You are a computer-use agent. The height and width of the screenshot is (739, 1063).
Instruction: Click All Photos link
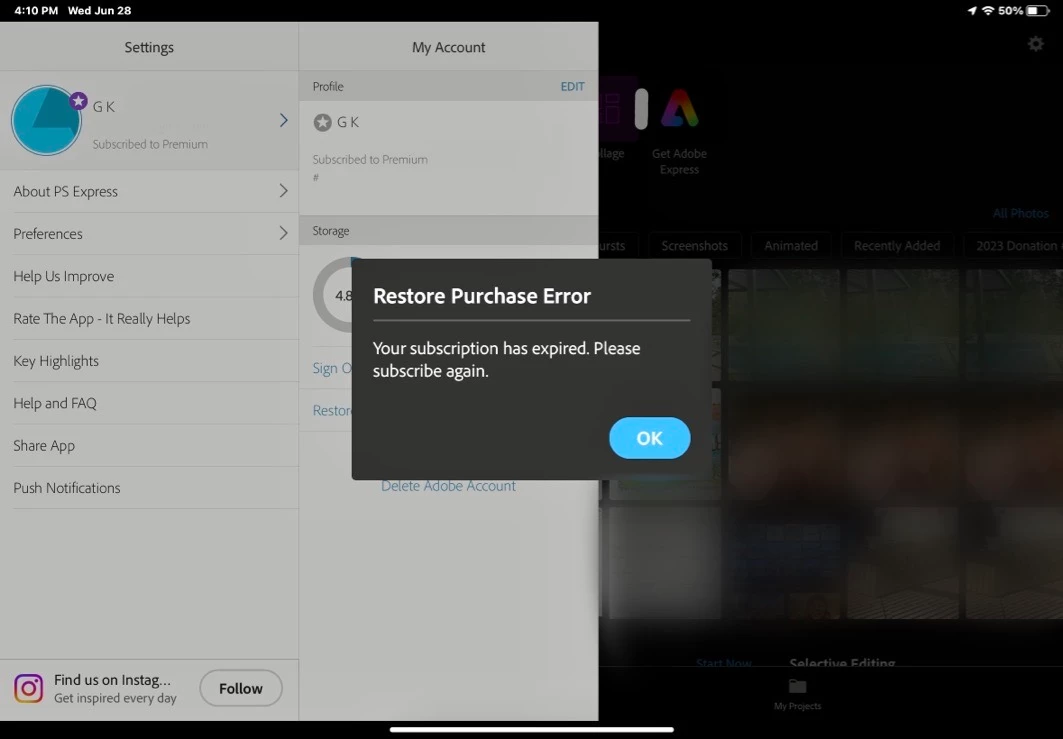click(1020, 213)
